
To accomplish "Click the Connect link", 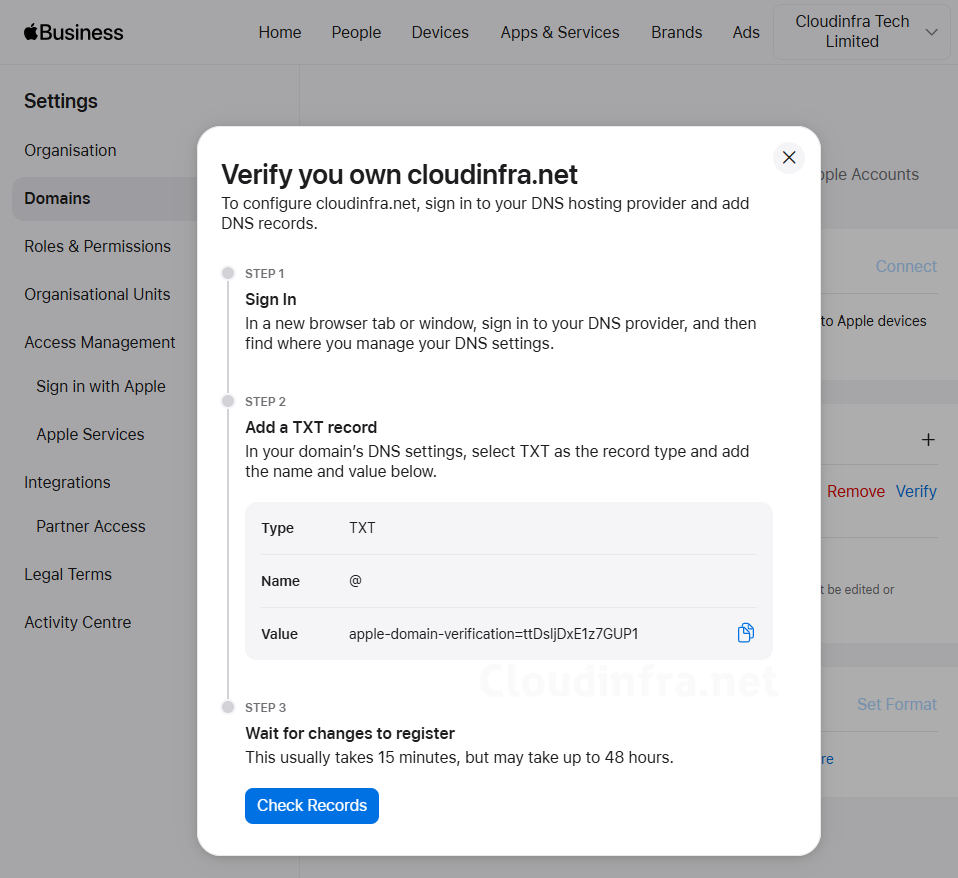I will [x=905, y=266].
